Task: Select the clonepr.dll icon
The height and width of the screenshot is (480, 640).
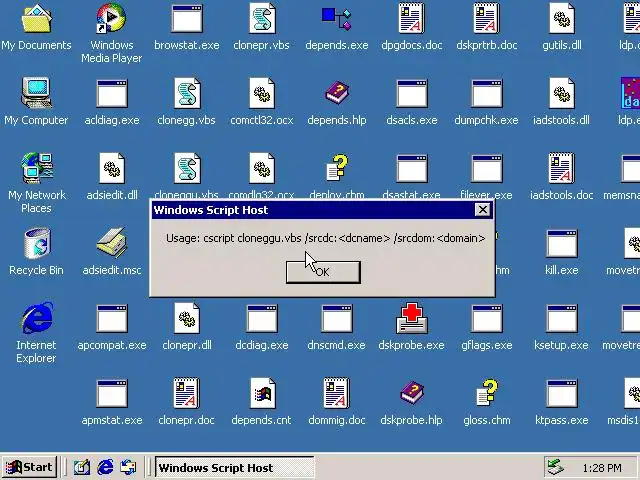Action: point(187,319)
